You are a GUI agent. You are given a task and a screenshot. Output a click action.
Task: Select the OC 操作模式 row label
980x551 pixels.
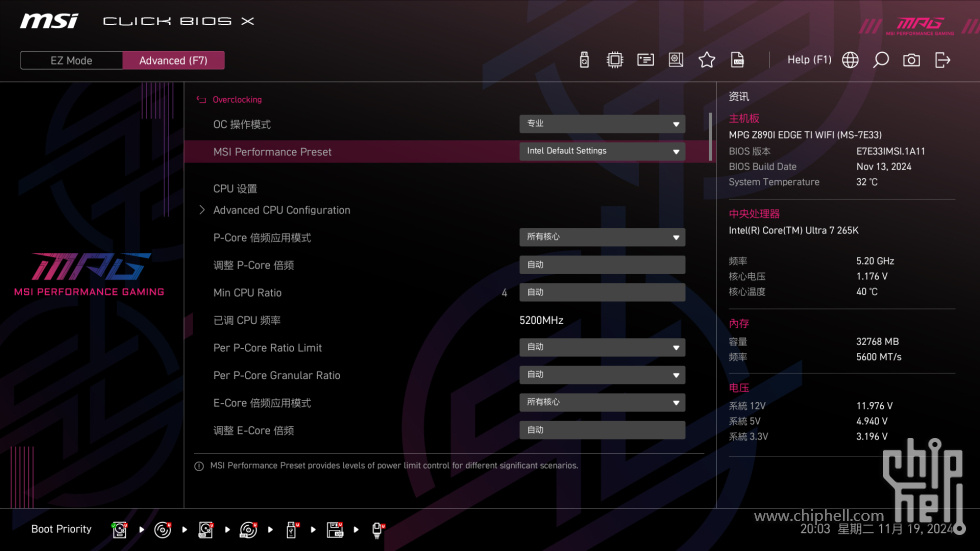pos(241,124)
